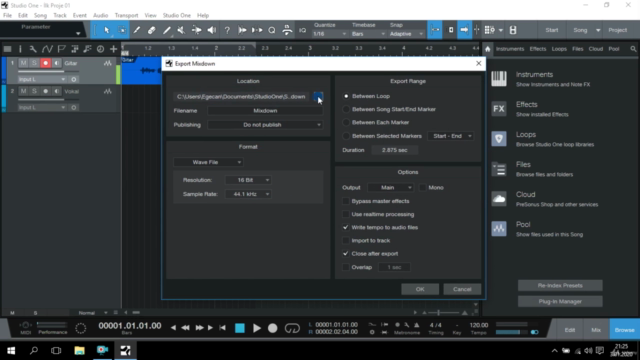Select Between Song Start/End Marker option
Image resolution: width=640 pixels, height=360 pixels.
coord(346,109)
